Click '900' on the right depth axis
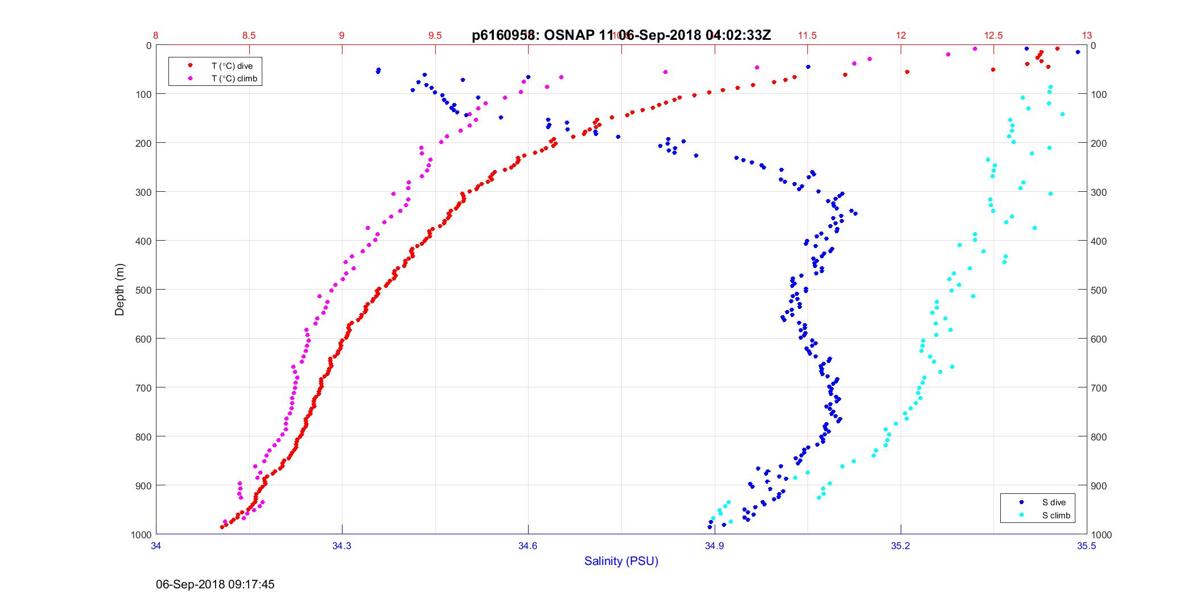Screen dimensions: 1200x601 coord(1100,487)
